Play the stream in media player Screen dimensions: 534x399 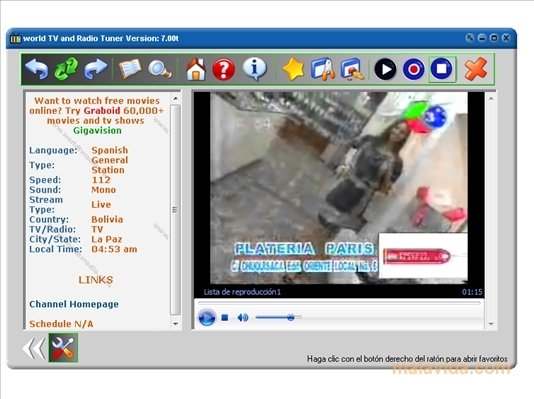[207, 318]
